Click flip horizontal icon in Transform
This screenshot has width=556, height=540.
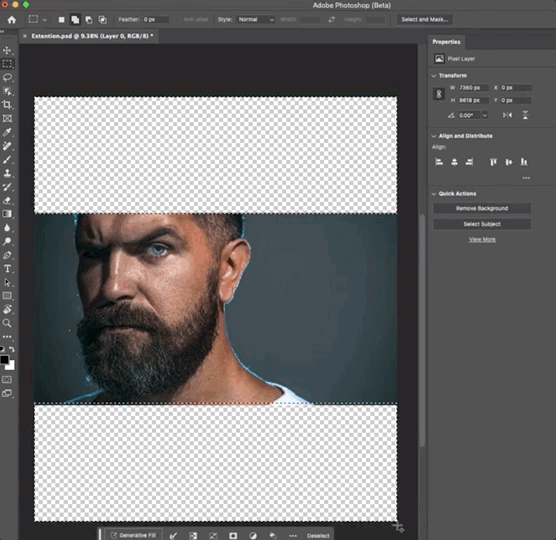[x=507, y=115]
